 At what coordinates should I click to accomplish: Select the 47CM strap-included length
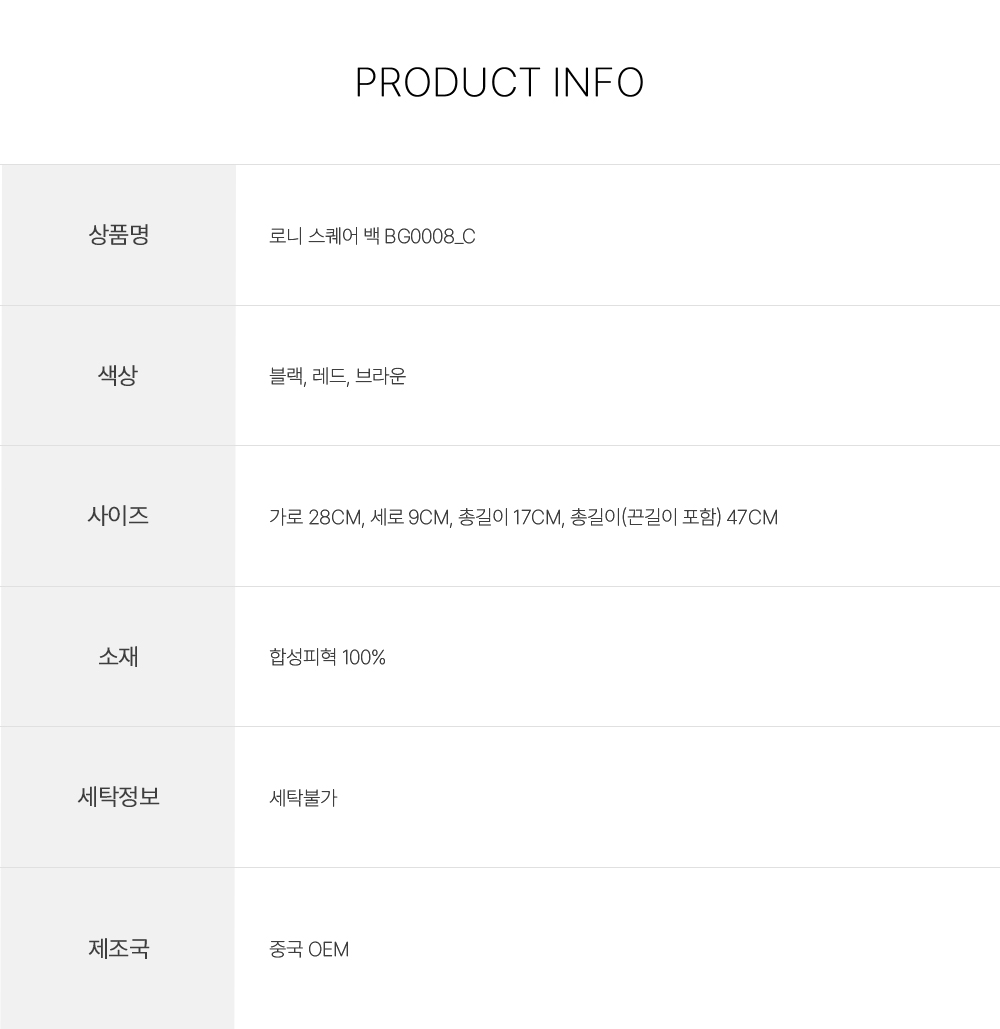[753, 518]
